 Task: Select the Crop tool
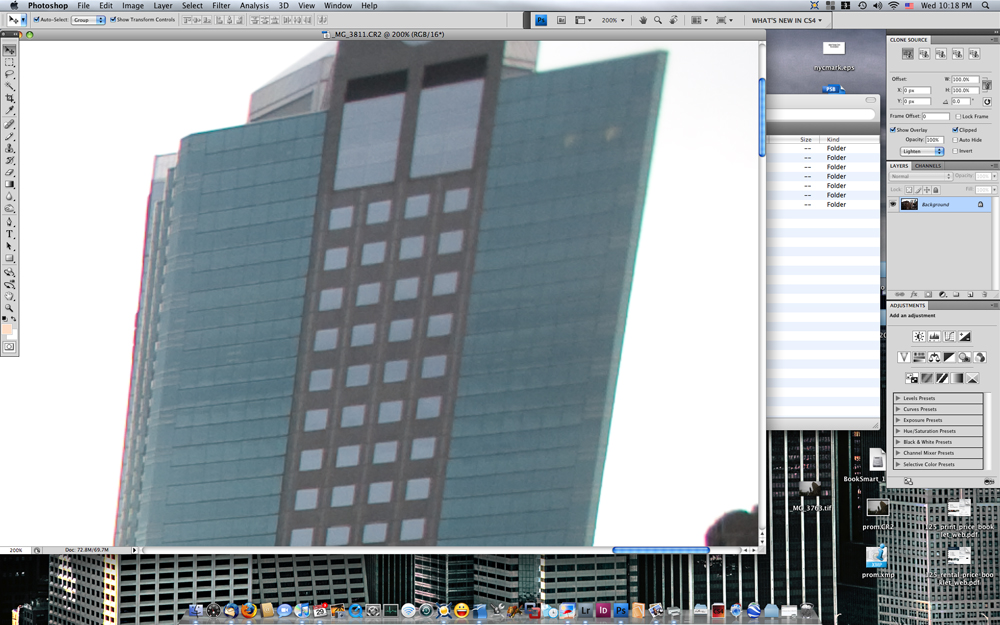(x=10, y=98)
